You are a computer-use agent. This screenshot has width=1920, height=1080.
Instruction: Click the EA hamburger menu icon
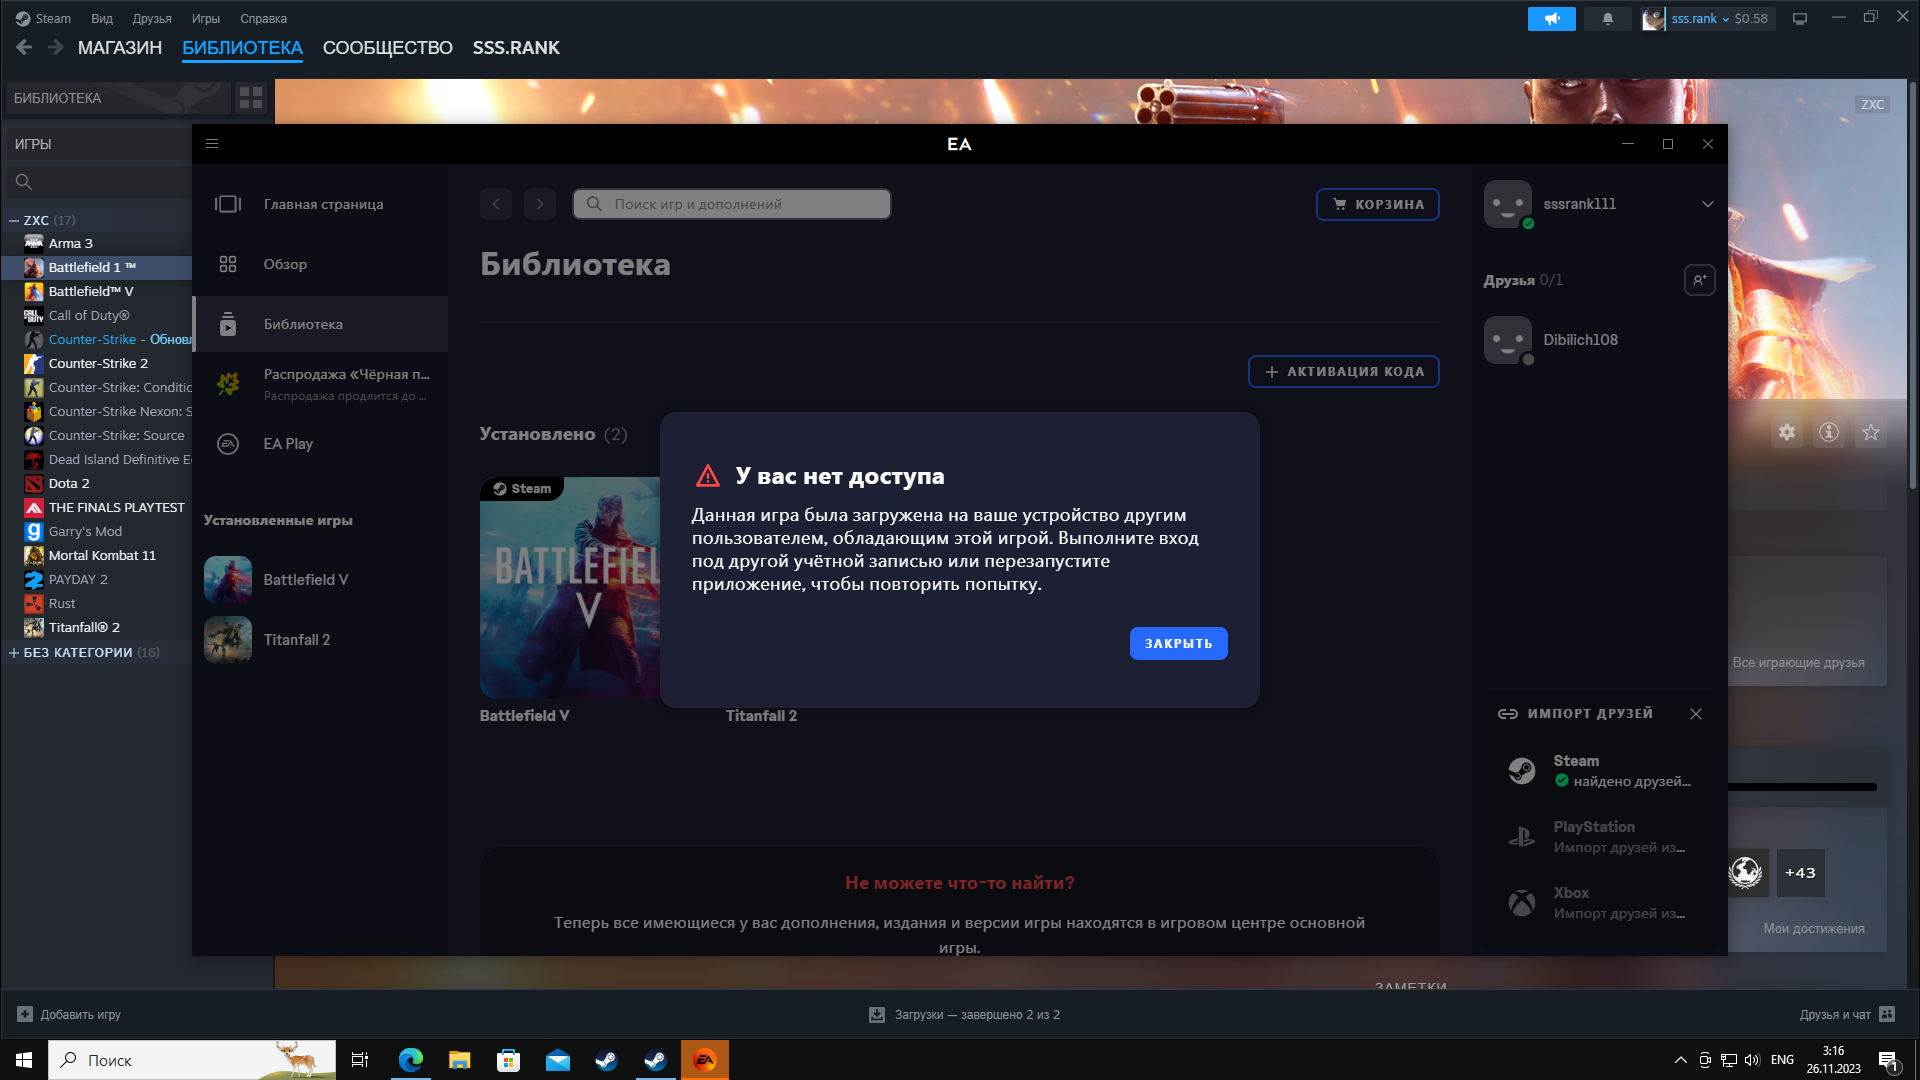(212, 144)
